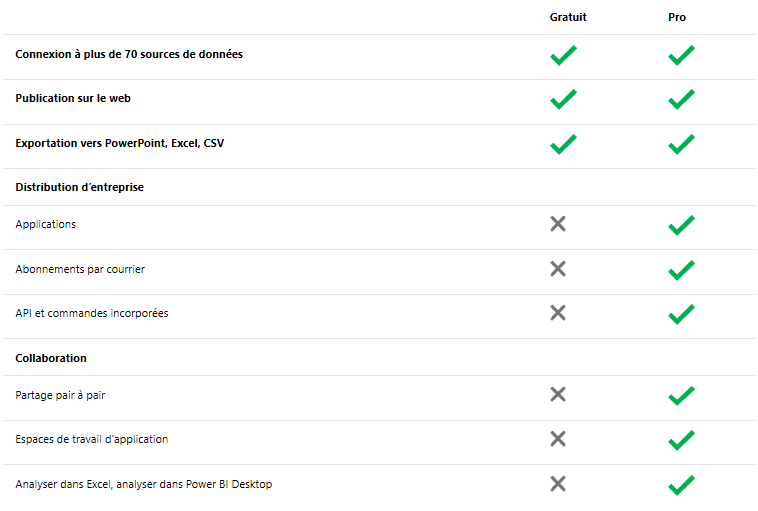This screenshot has width=758, height=511.
Task: Click the Collaboration section heading
Action: [51, 357]
